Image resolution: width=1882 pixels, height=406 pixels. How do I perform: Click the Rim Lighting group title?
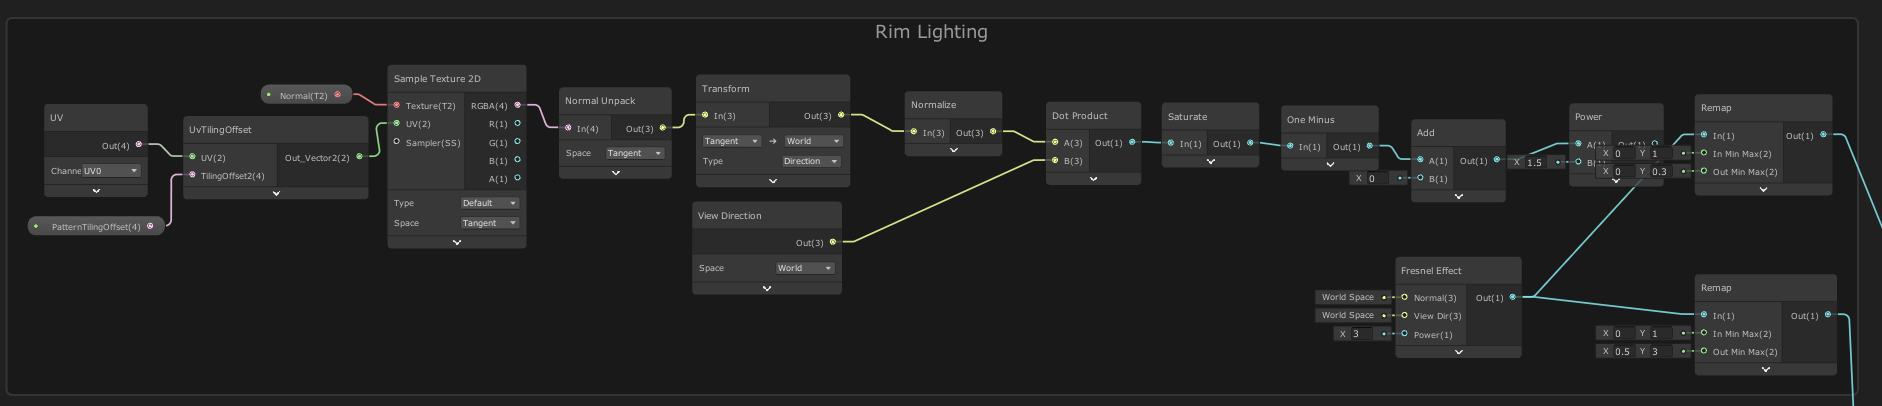pos(931,31)
